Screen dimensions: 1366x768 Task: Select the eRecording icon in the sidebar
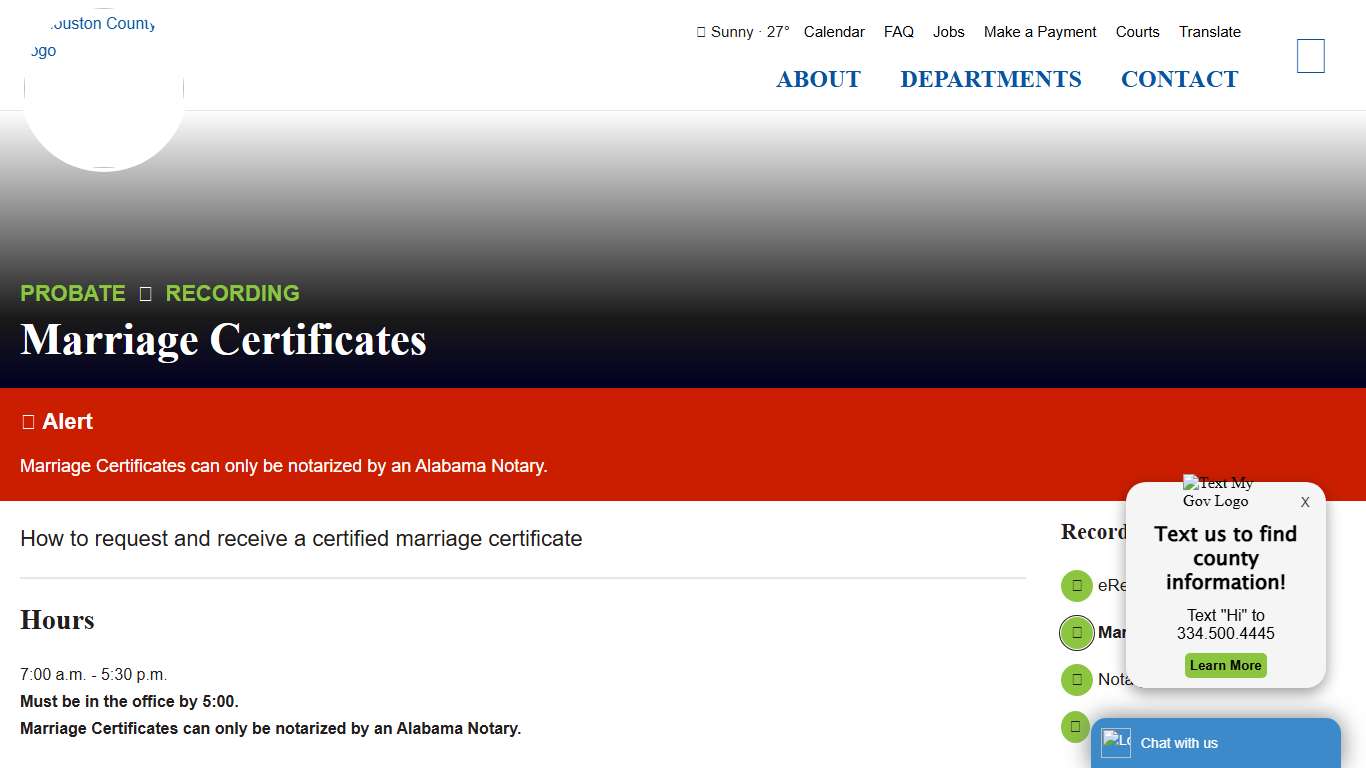[1076, 585]
